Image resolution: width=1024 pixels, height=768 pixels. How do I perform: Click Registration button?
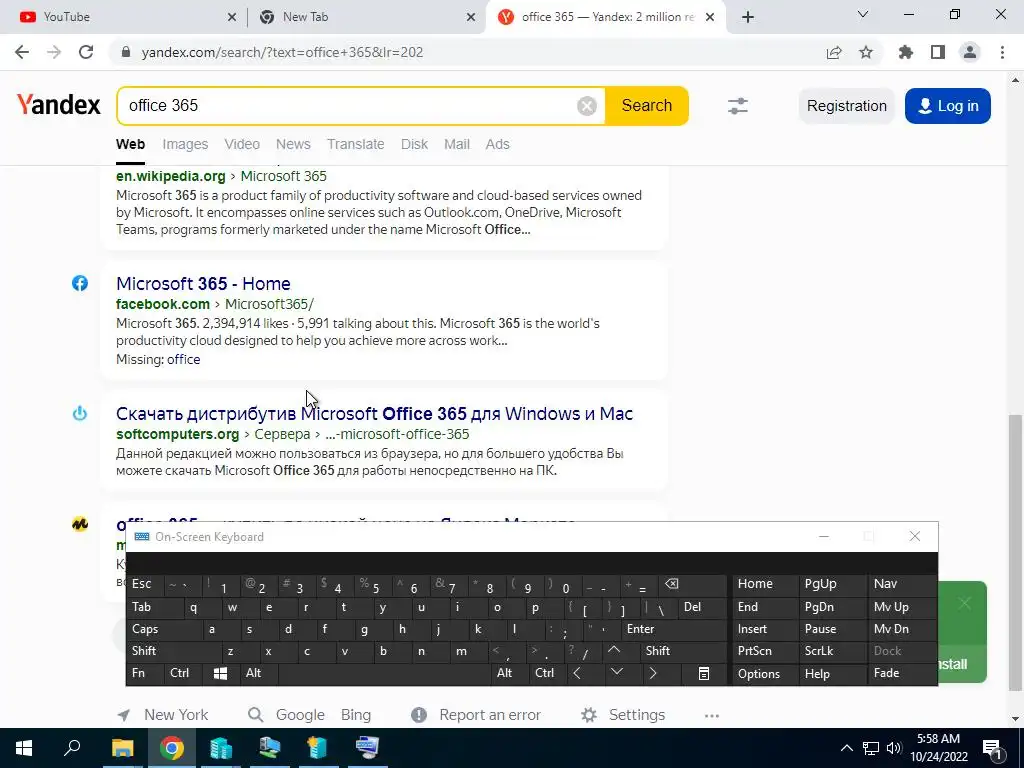(846, 106)
